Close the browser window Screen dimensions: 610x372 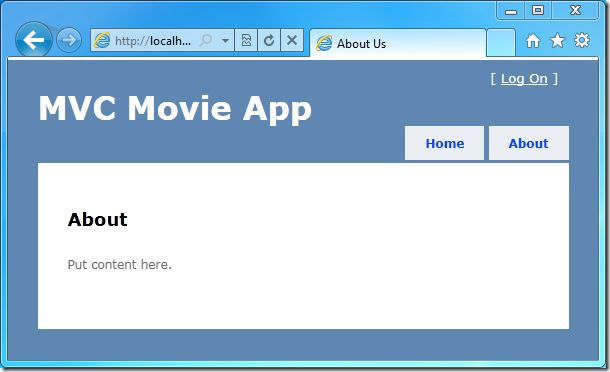[x=575, y=11]
